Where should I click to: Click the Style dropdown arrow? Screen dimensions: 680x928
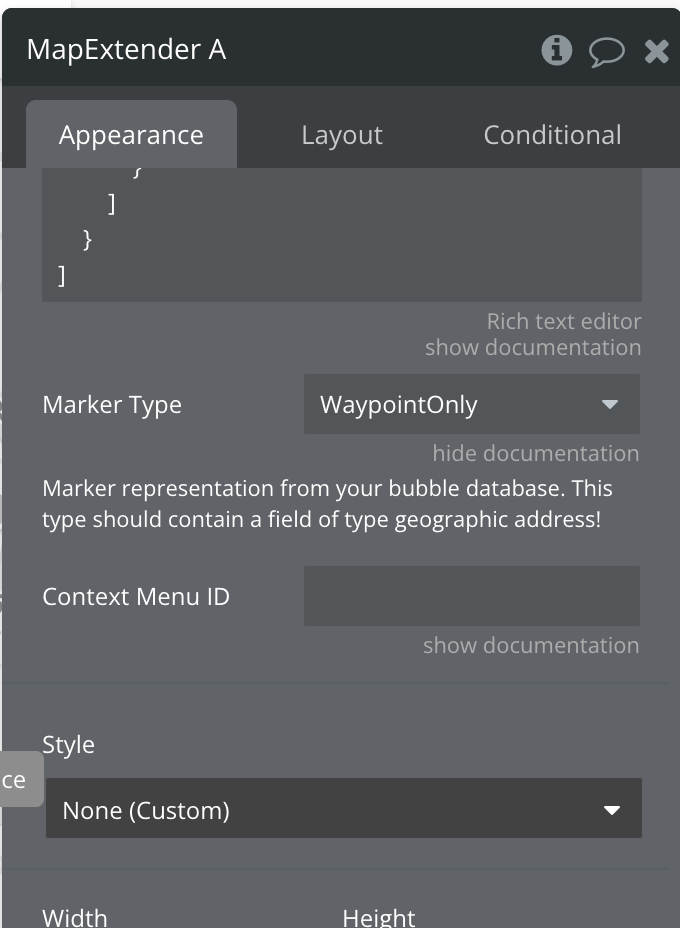click(612, 810)
